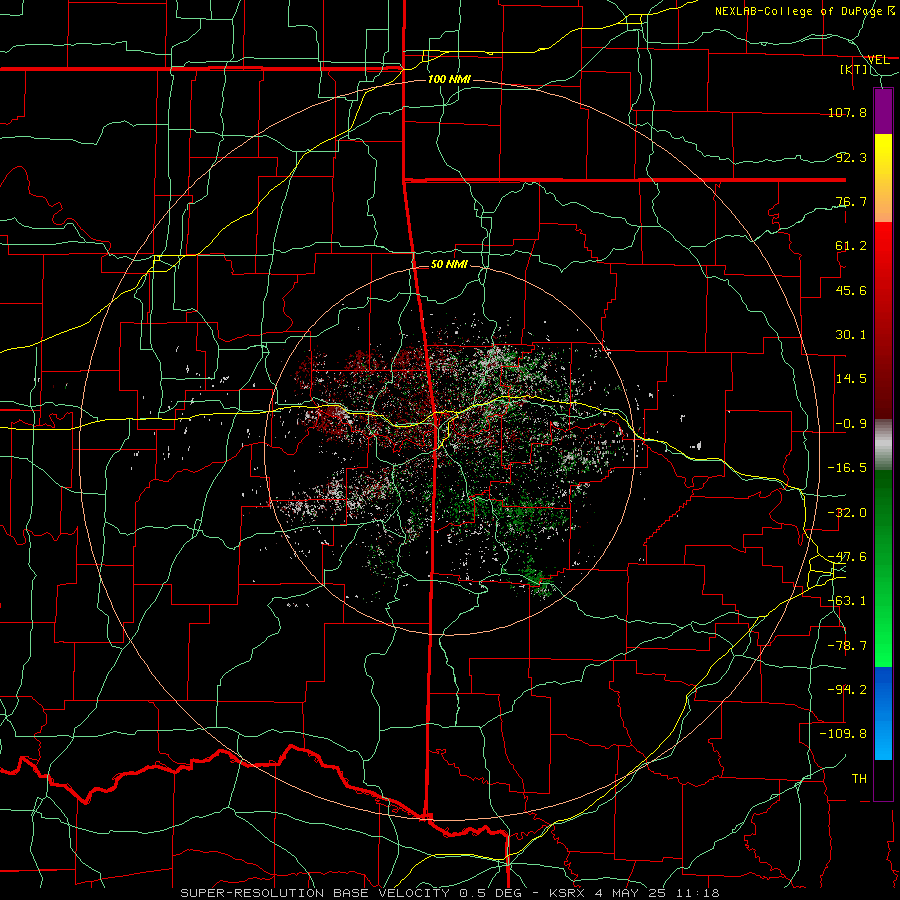Select the -16.5 legend value
Image resolution: width=900 pixels, height=900 pixels.
[847, 468]
